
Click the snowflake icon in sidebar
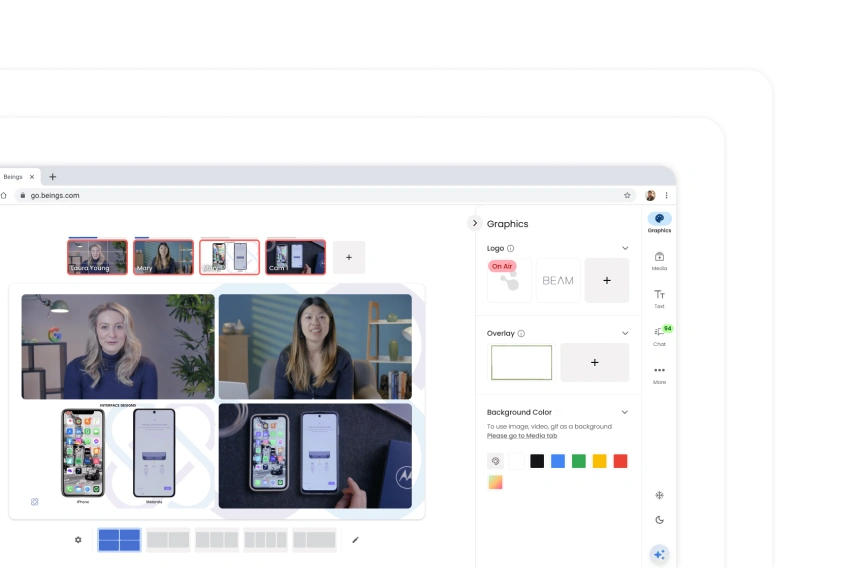(659, 495)
